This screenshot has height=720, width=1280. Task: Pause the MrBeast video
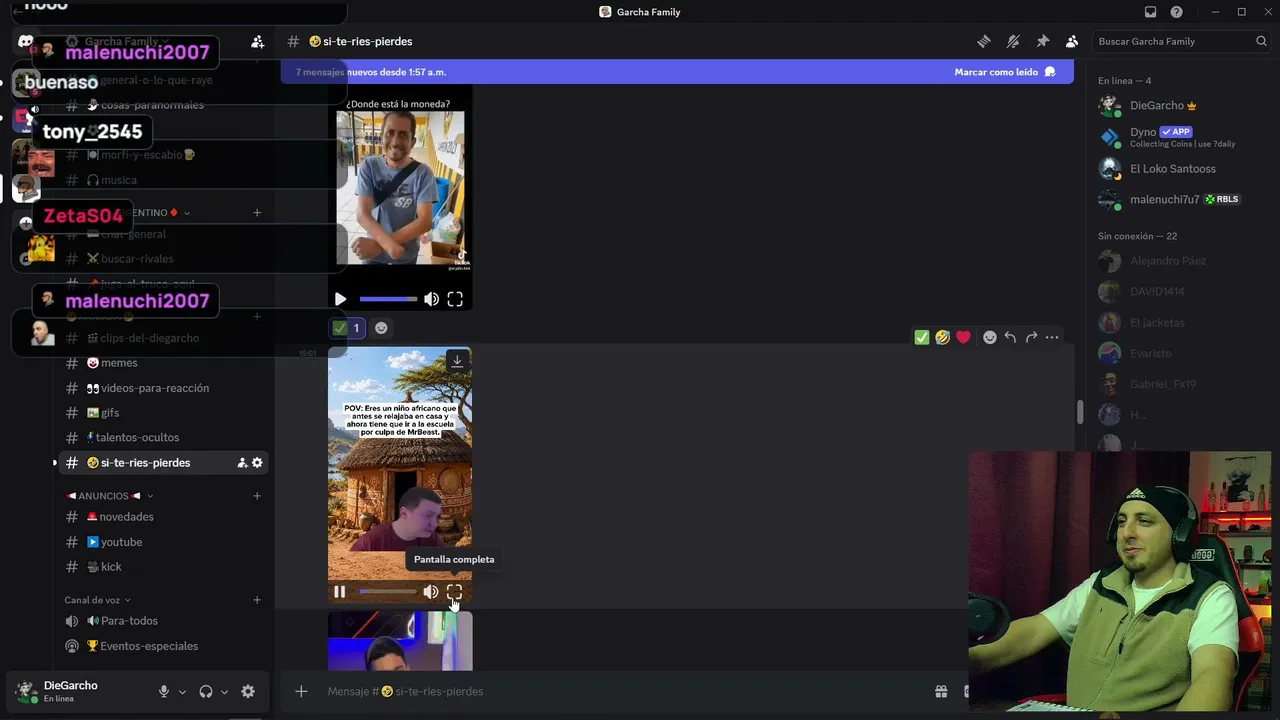(x=340, y=592)
